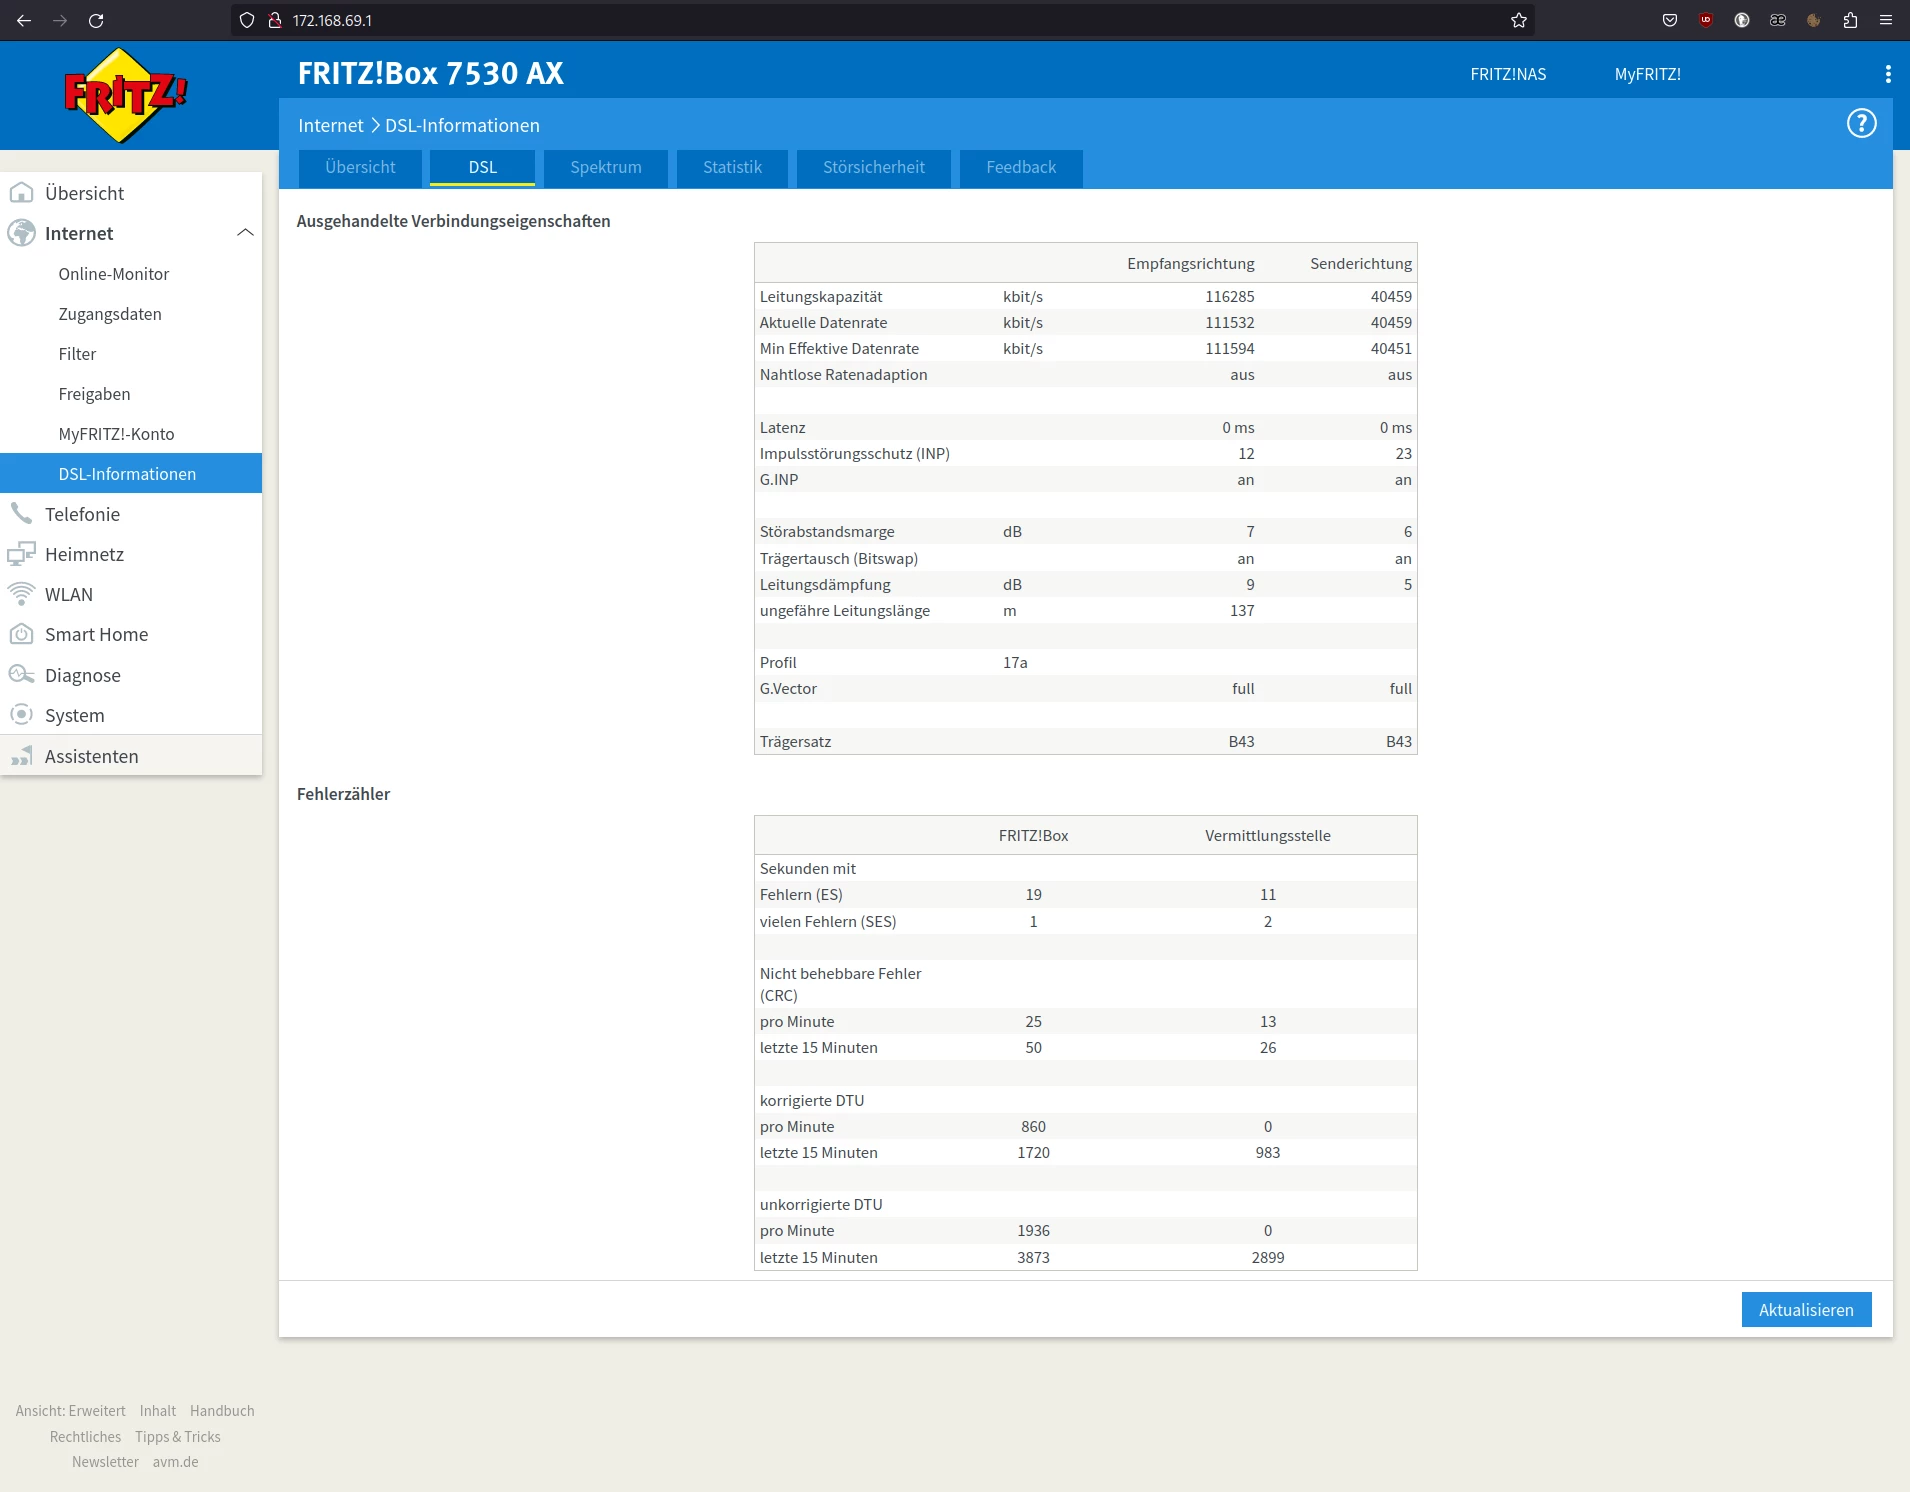
Task: Click the FRITZ! logo
Action: coord(125,96)
